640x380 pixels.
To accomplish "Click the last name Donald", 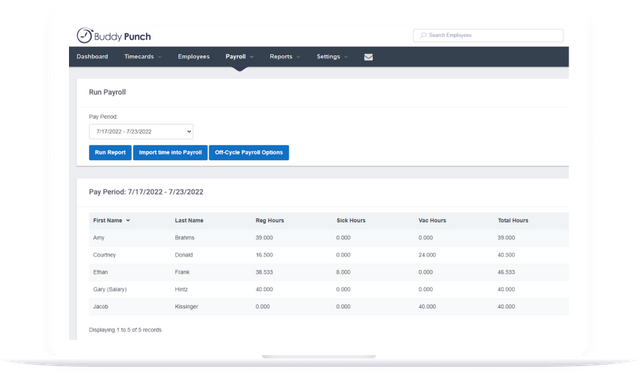I will click(x=184, y=255).
